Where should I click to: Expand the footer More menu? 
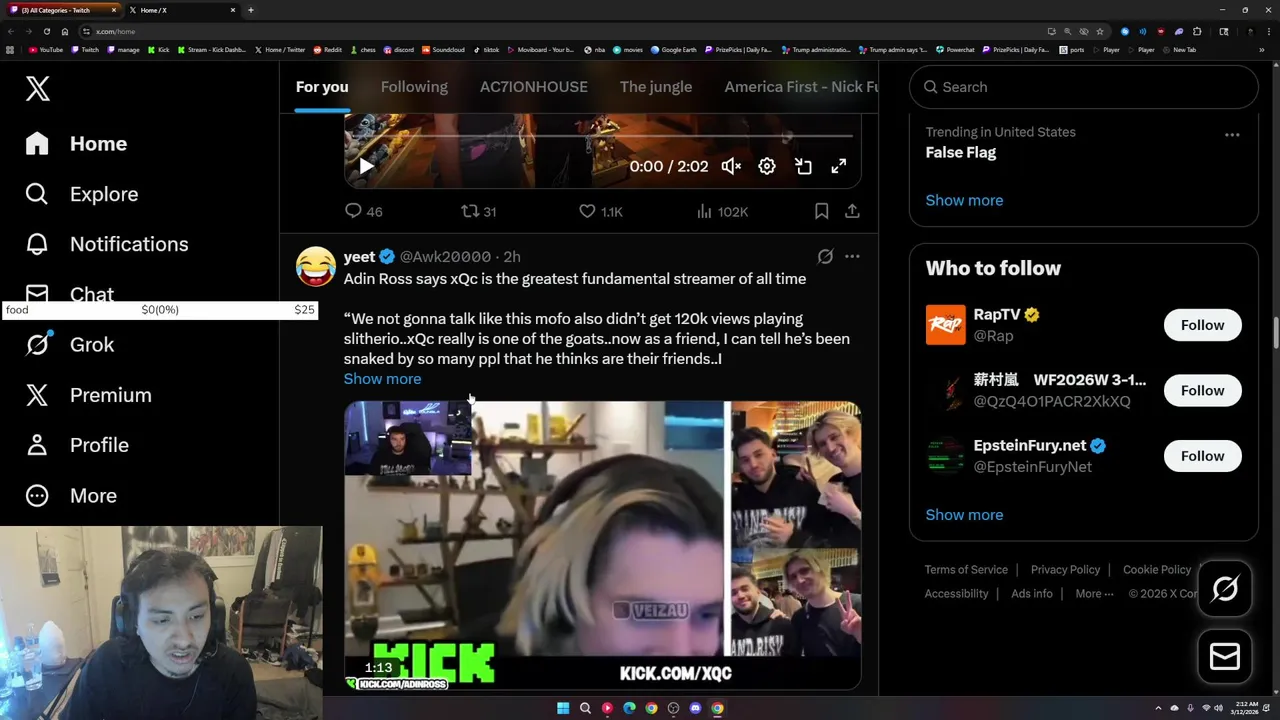point(1094,594)
